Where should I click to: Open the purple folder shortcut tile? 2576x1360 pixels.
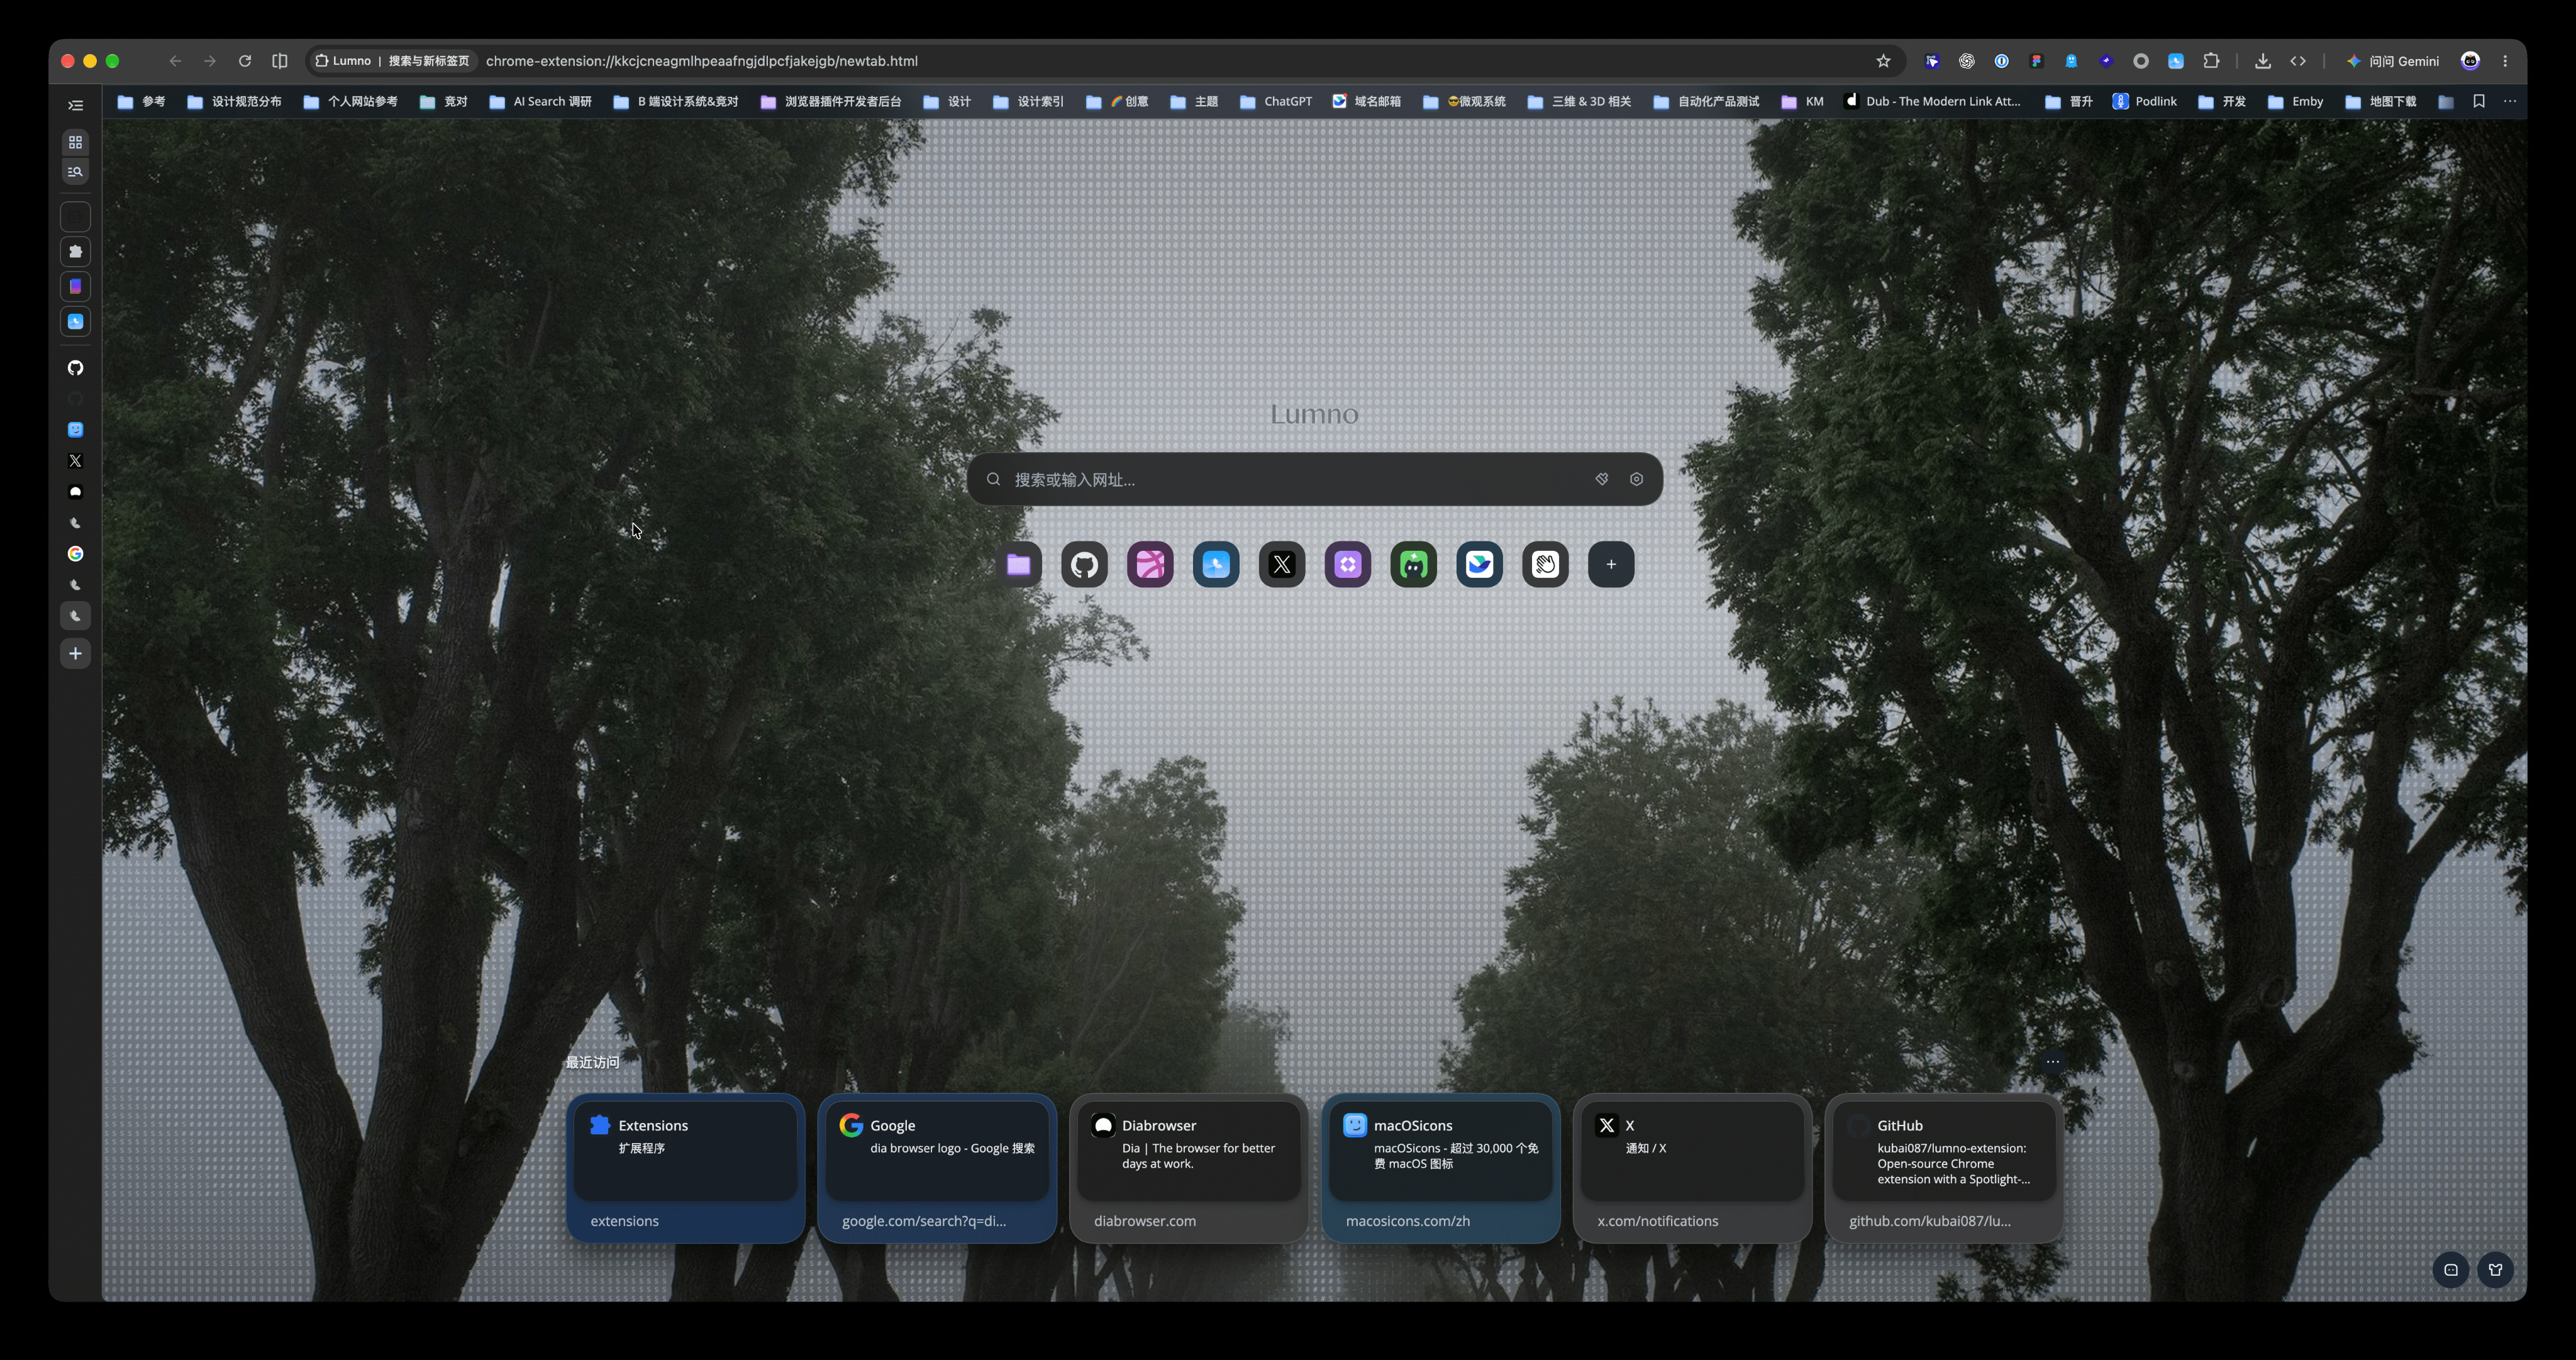click(1018, 564)
